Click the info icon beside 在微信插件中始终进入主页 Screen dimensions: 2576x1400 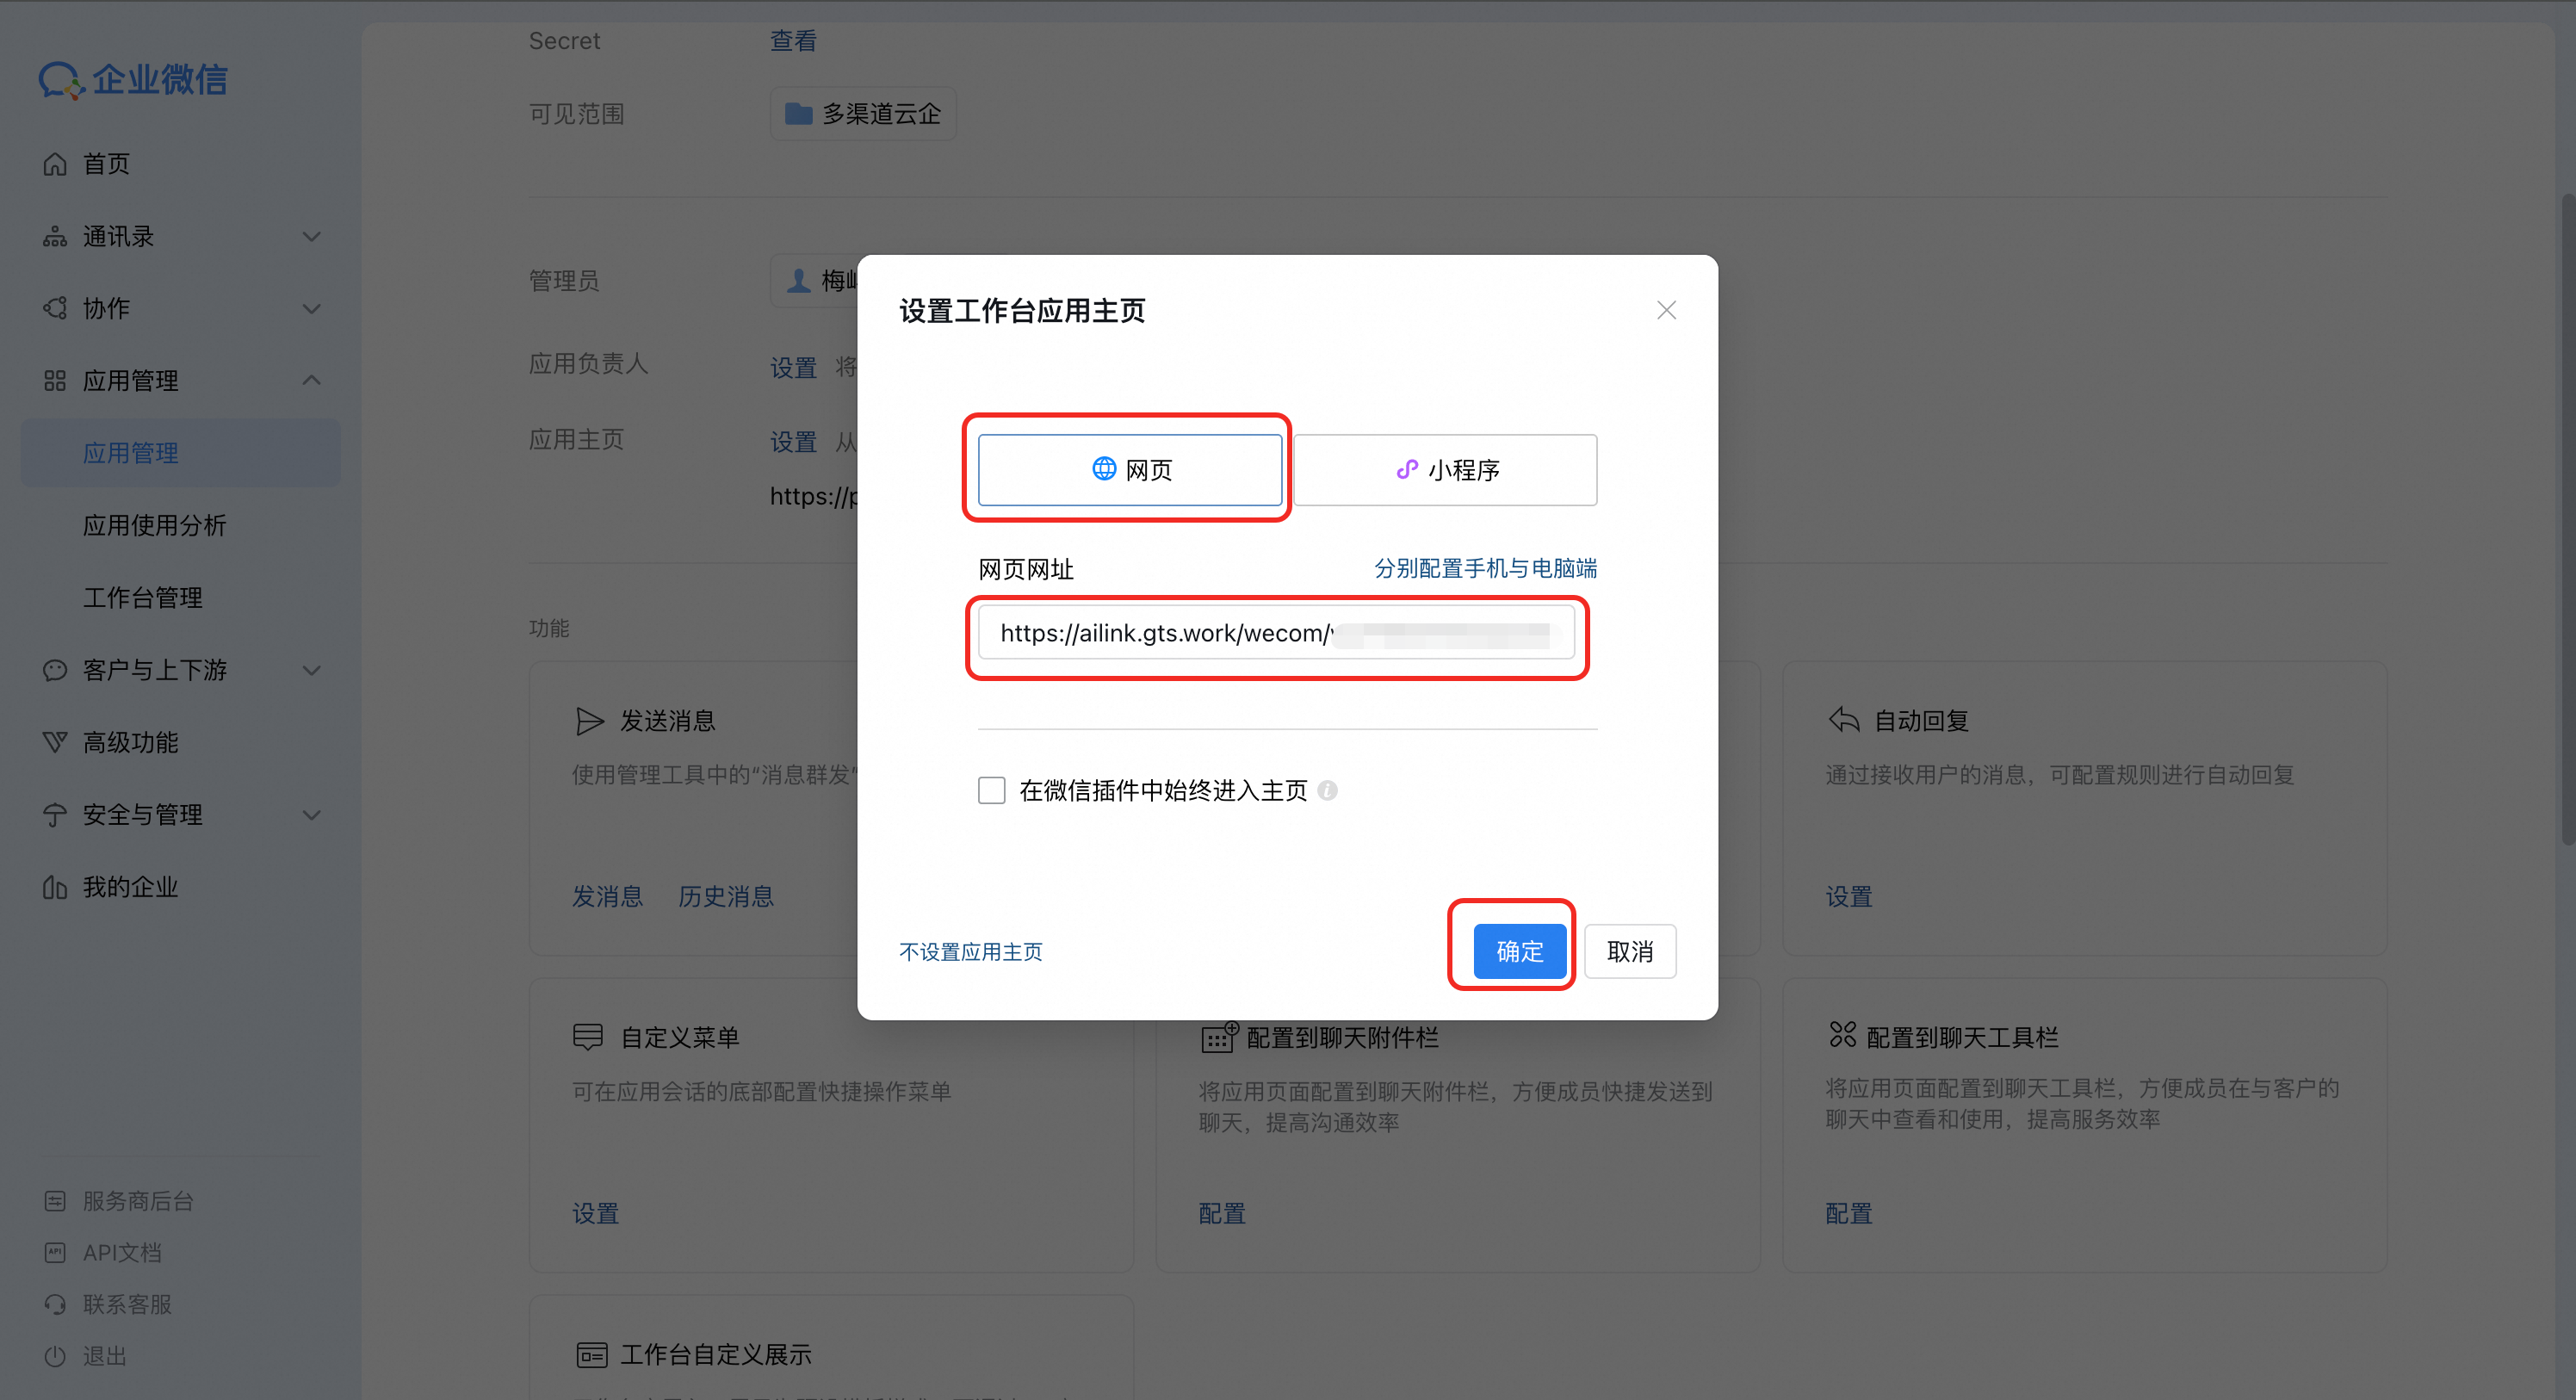pyautogui.click(x=1327, y=791)
